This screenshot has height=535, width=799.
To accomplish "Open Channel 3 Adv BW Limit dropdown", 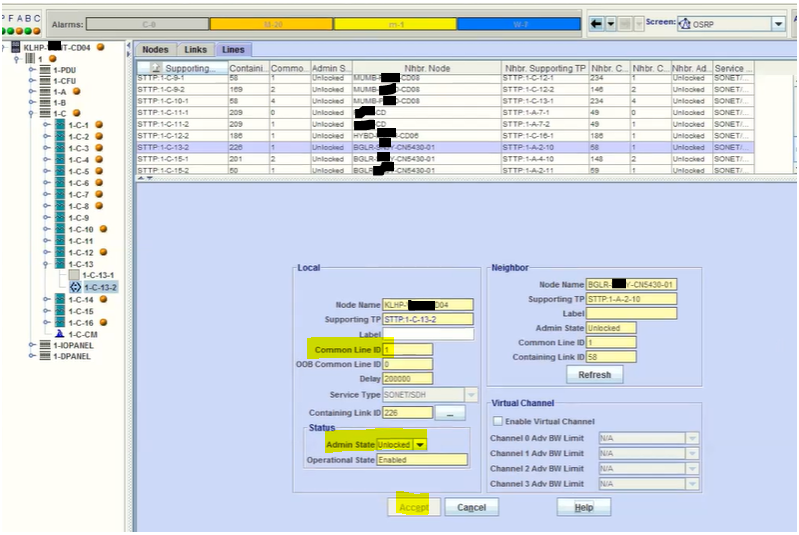I will (x=692, y=484).
